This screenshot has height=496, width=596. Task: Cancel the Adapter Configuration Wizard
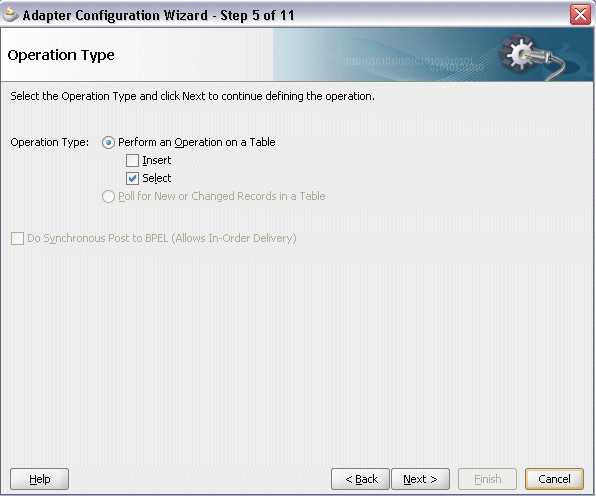coord(554,479)
